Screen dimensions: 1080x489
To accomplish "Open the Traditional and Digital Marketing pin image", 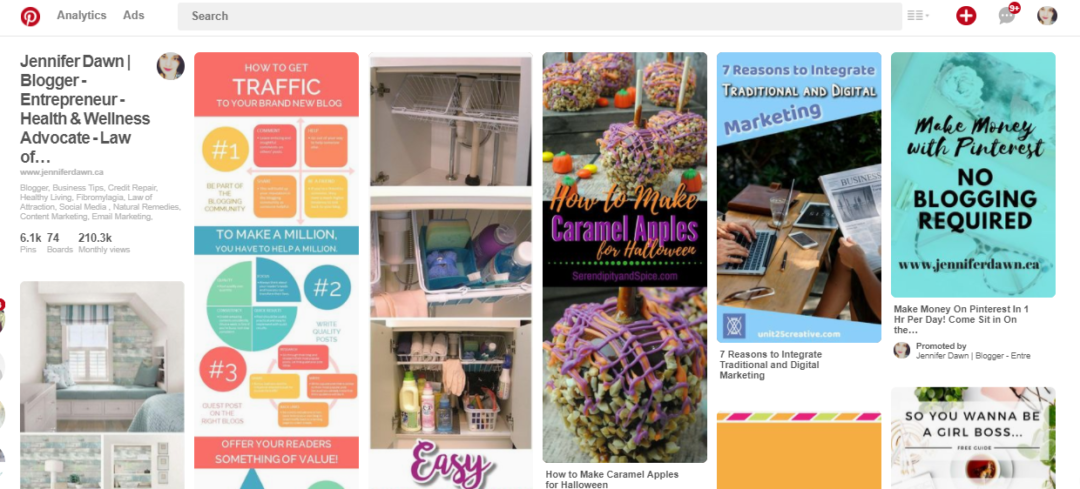I will pyautogui.click(x=799, y=197).
